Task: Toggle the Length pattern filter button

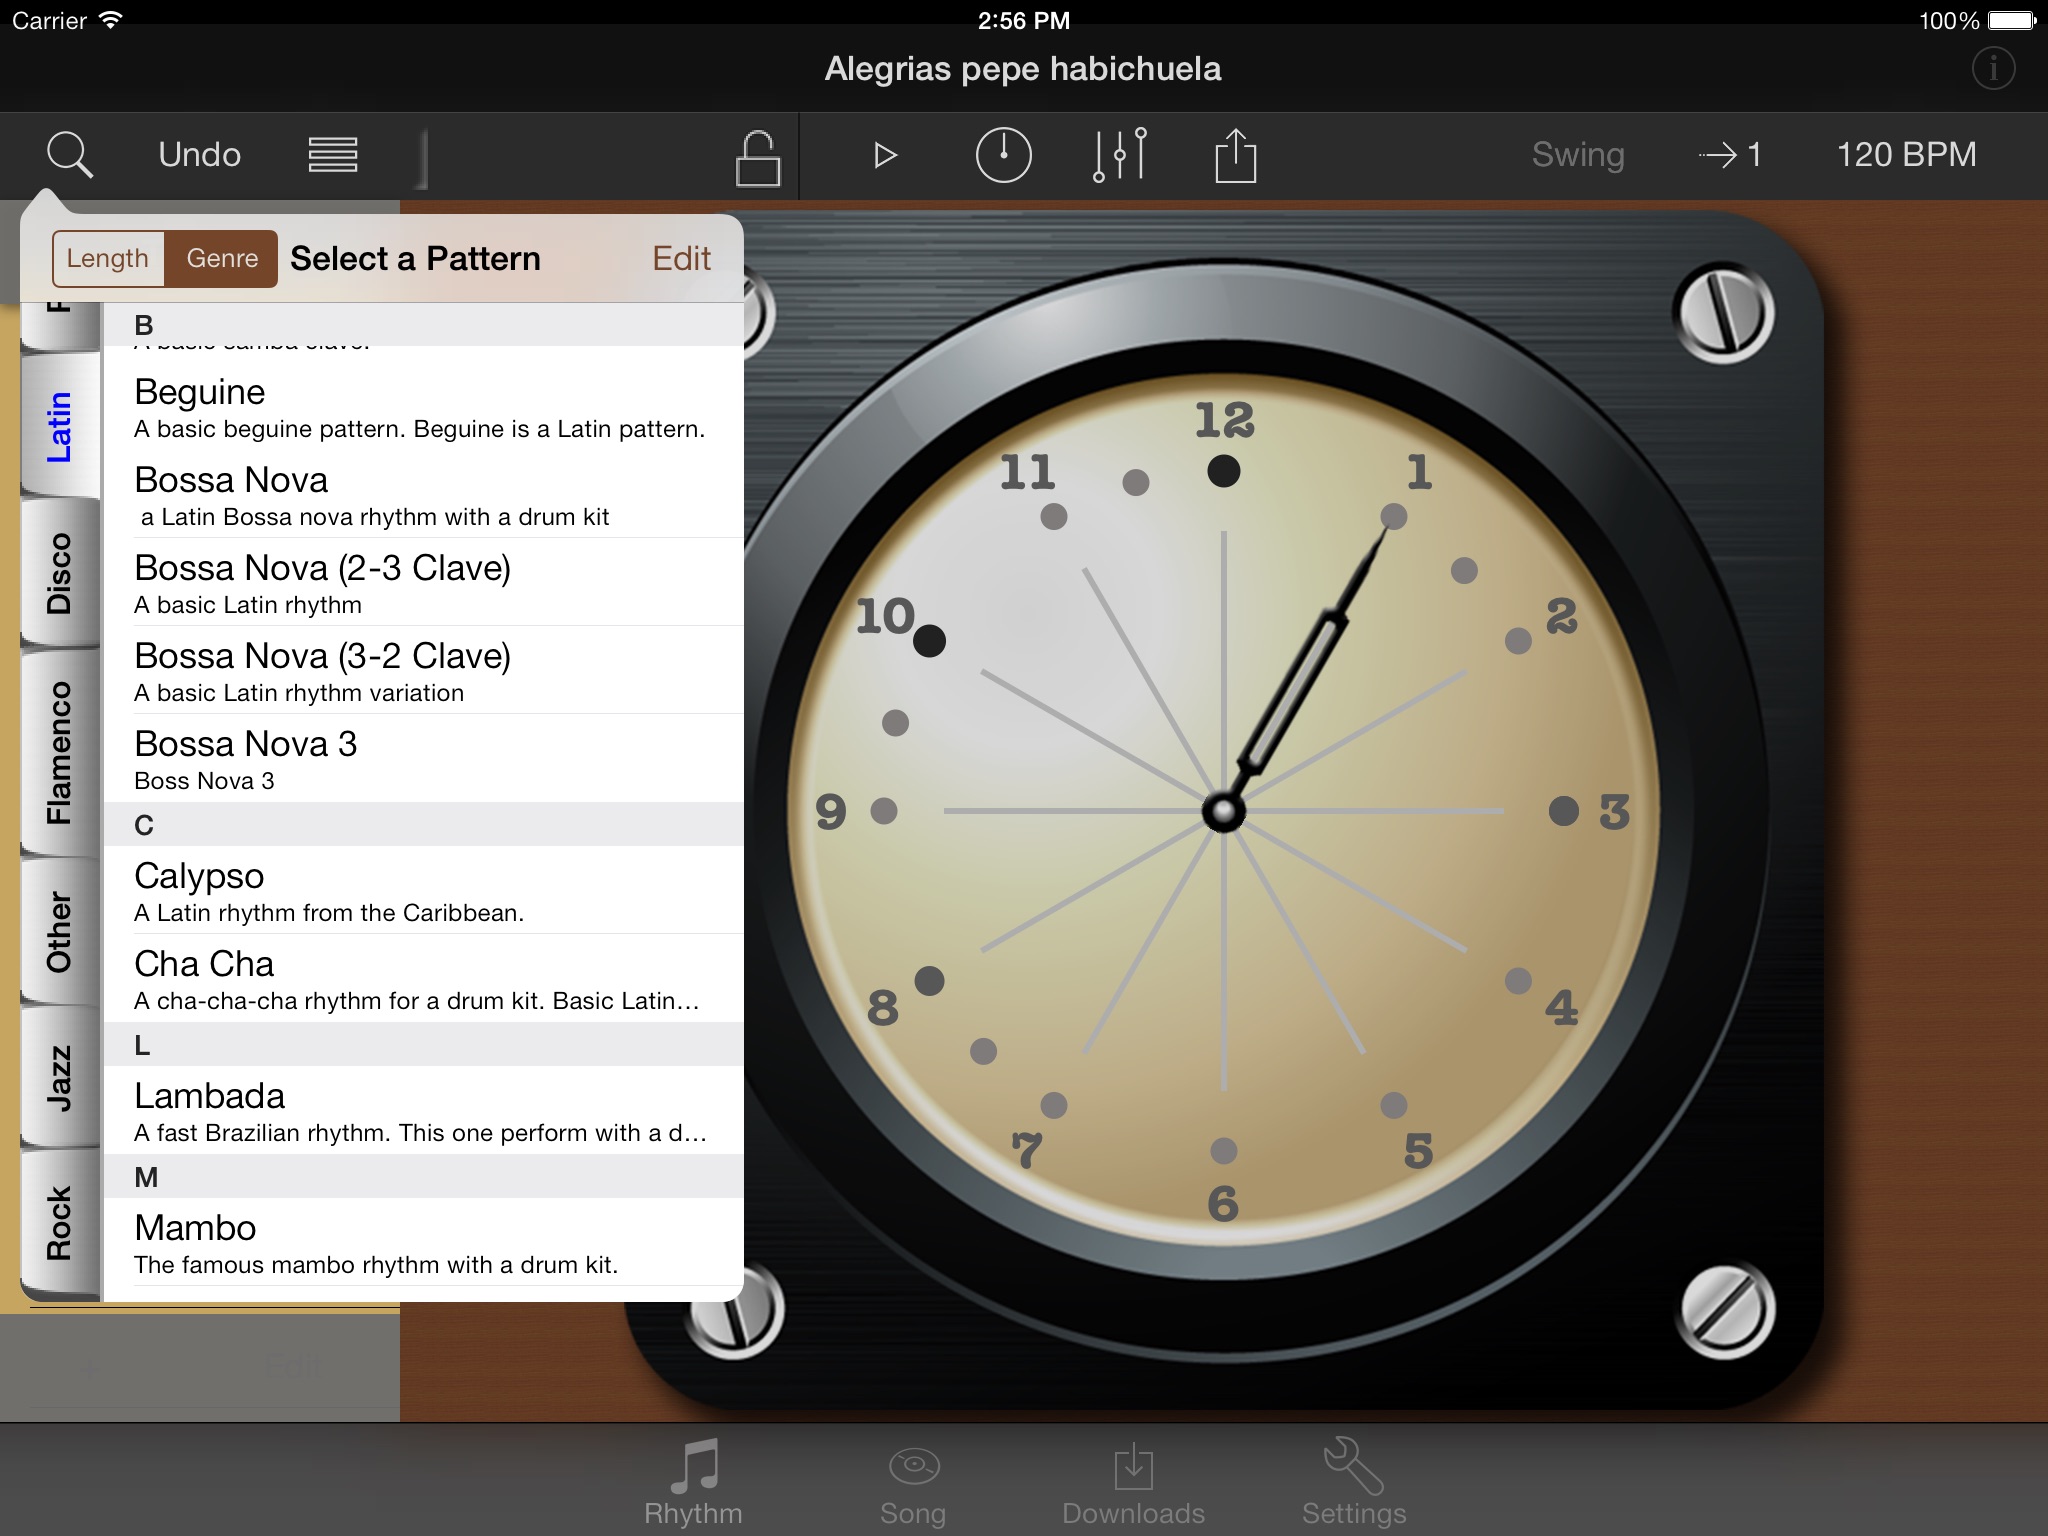Action: point(105,258)
